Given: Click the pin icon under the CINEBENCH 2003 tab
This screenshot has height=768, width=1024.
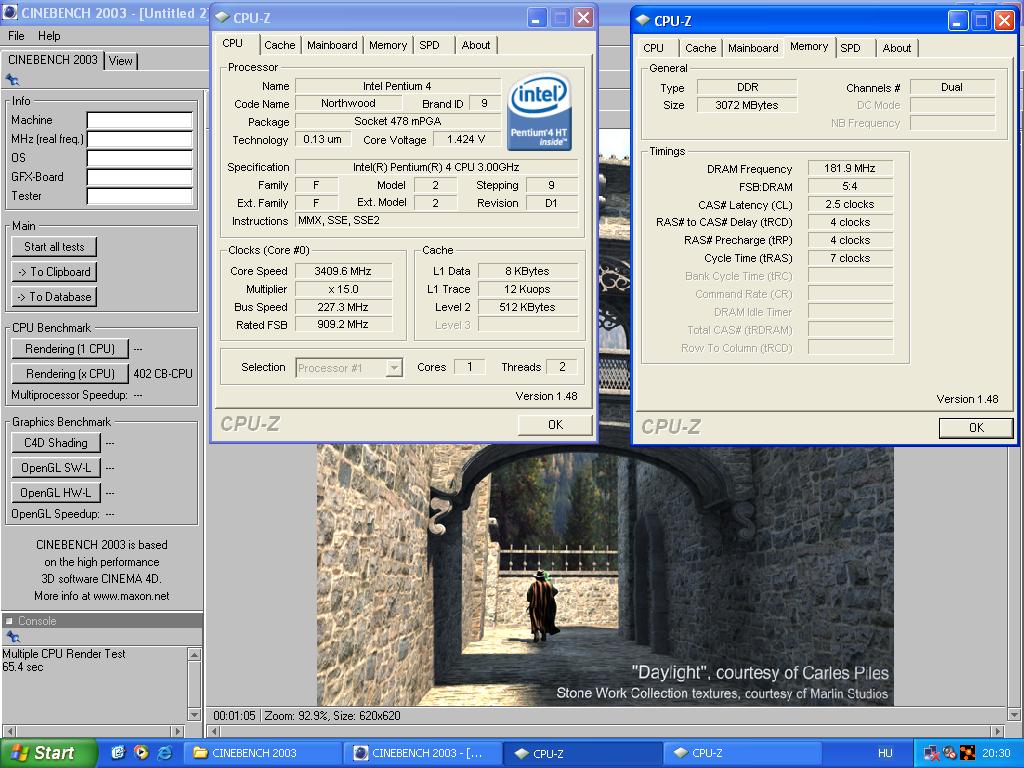Looking at the screenshot, I should (12, 80).
